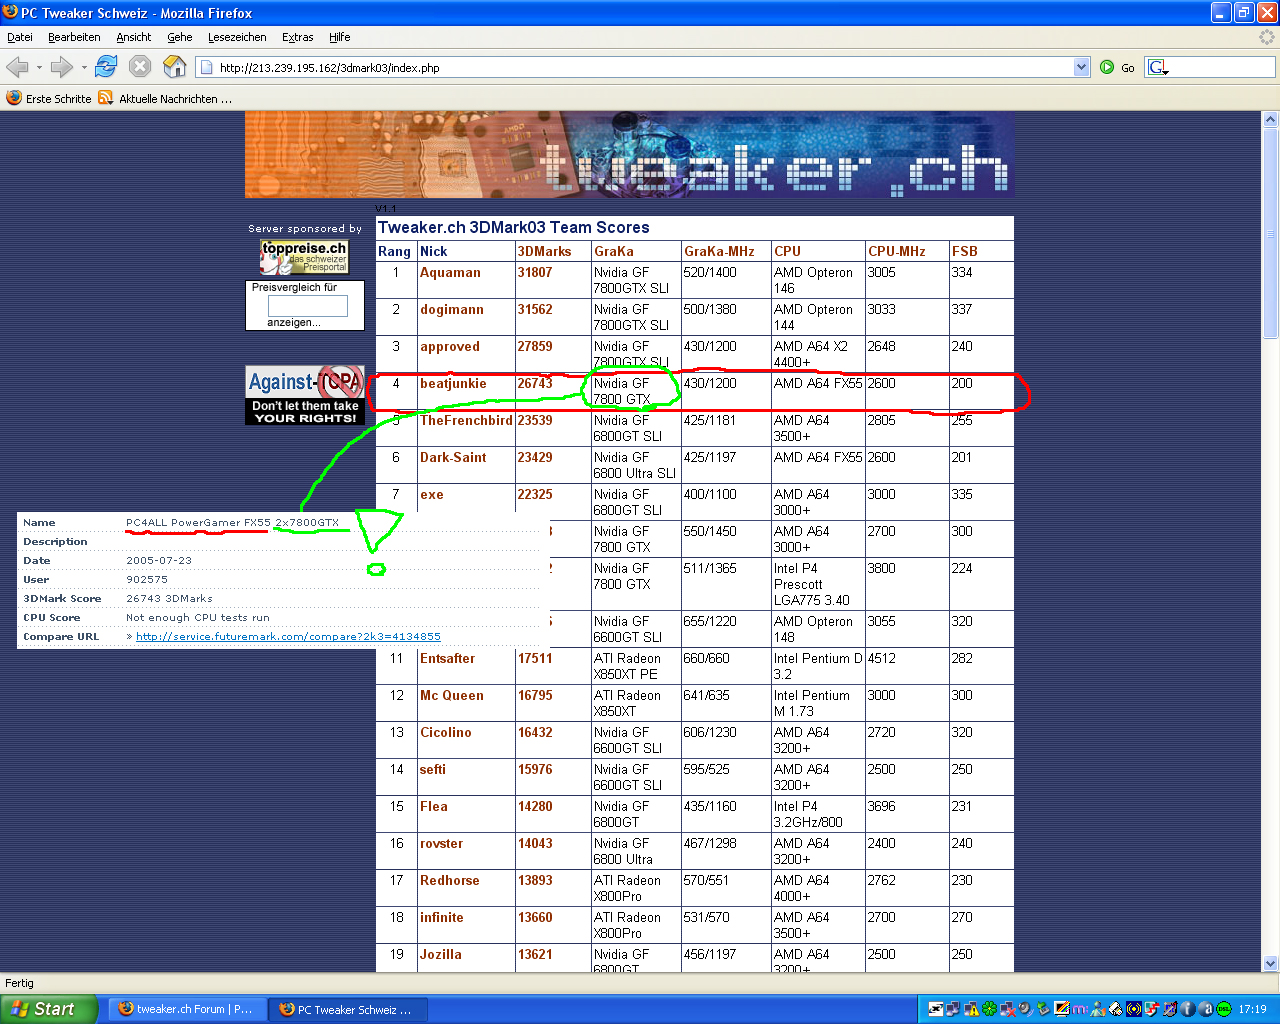Viewport: 1280px width, 1024px height.
Task: Click the scroll down arrow of the page scrollbar
Action: [x=1270, y=963]
